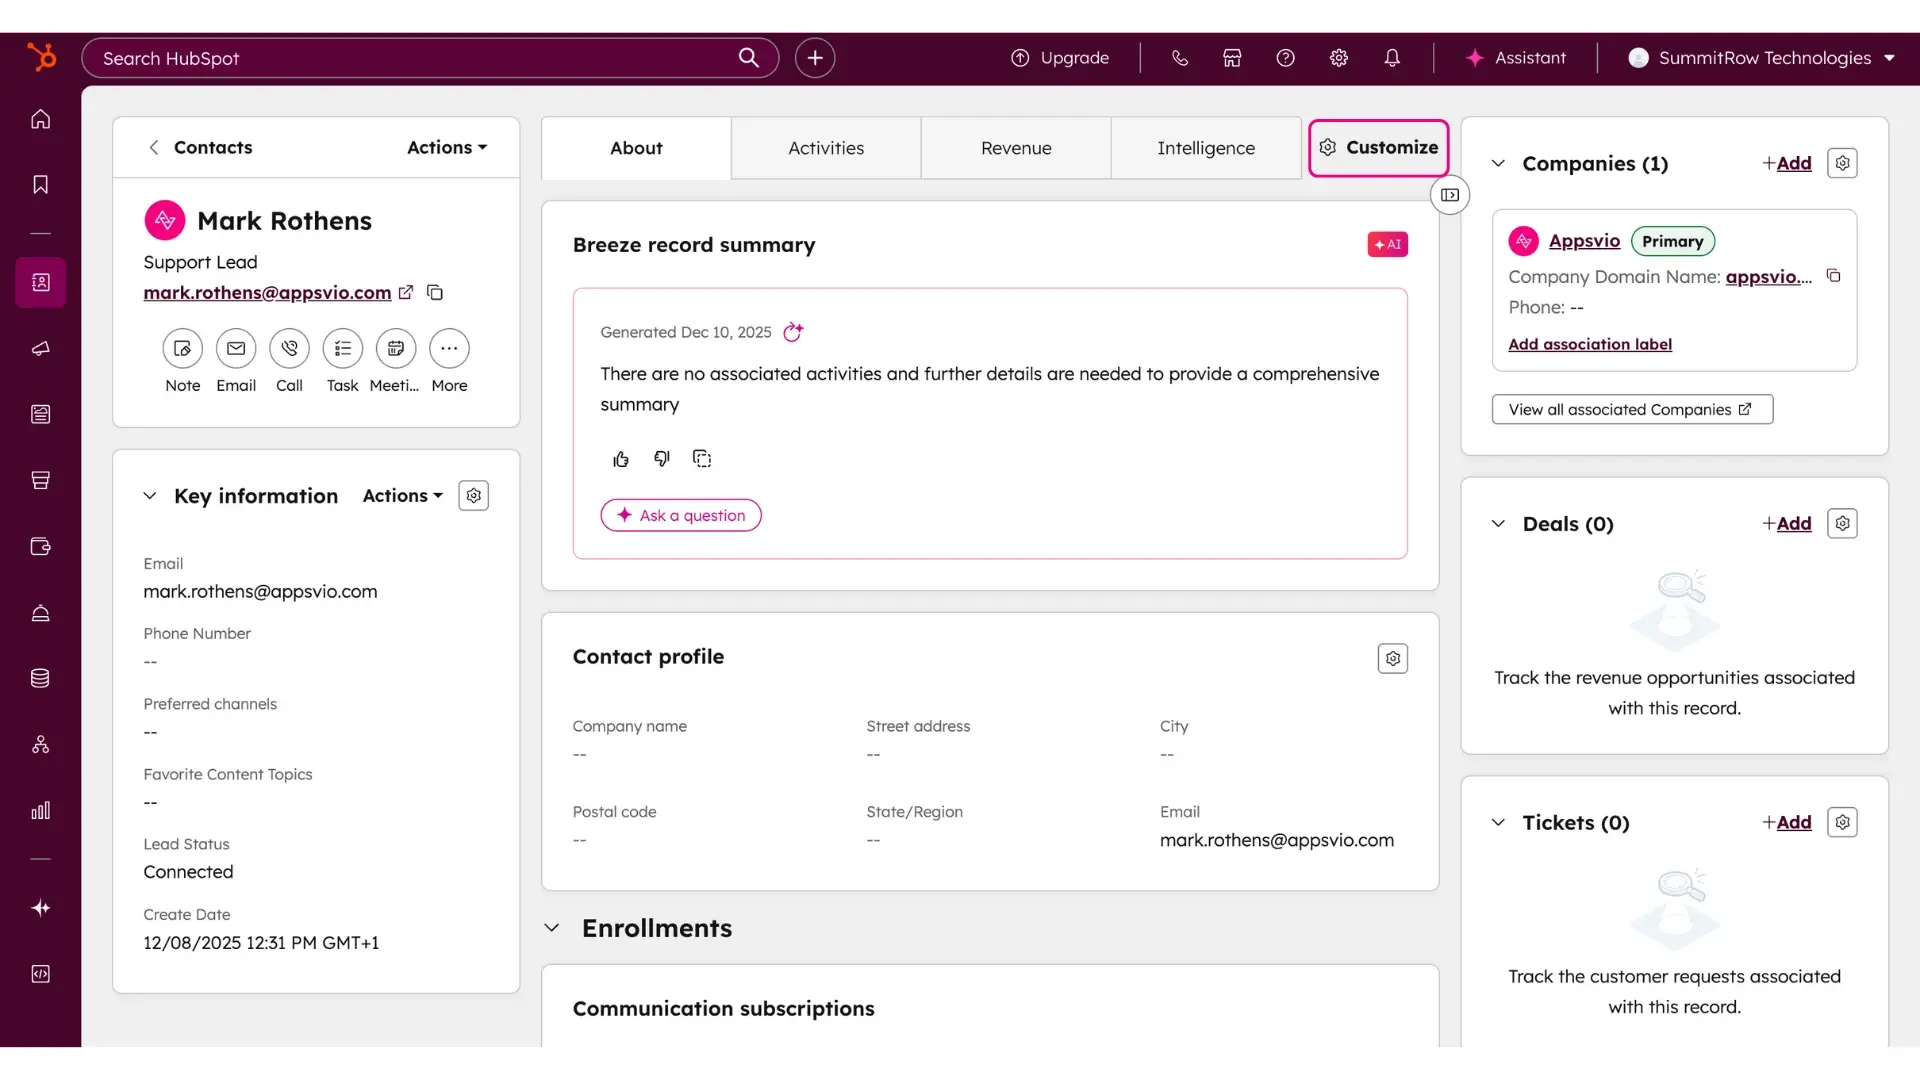Copy Mark Rothens' email address icon
This screenshot has height=1080, width=1920.
tap(434, 292)
